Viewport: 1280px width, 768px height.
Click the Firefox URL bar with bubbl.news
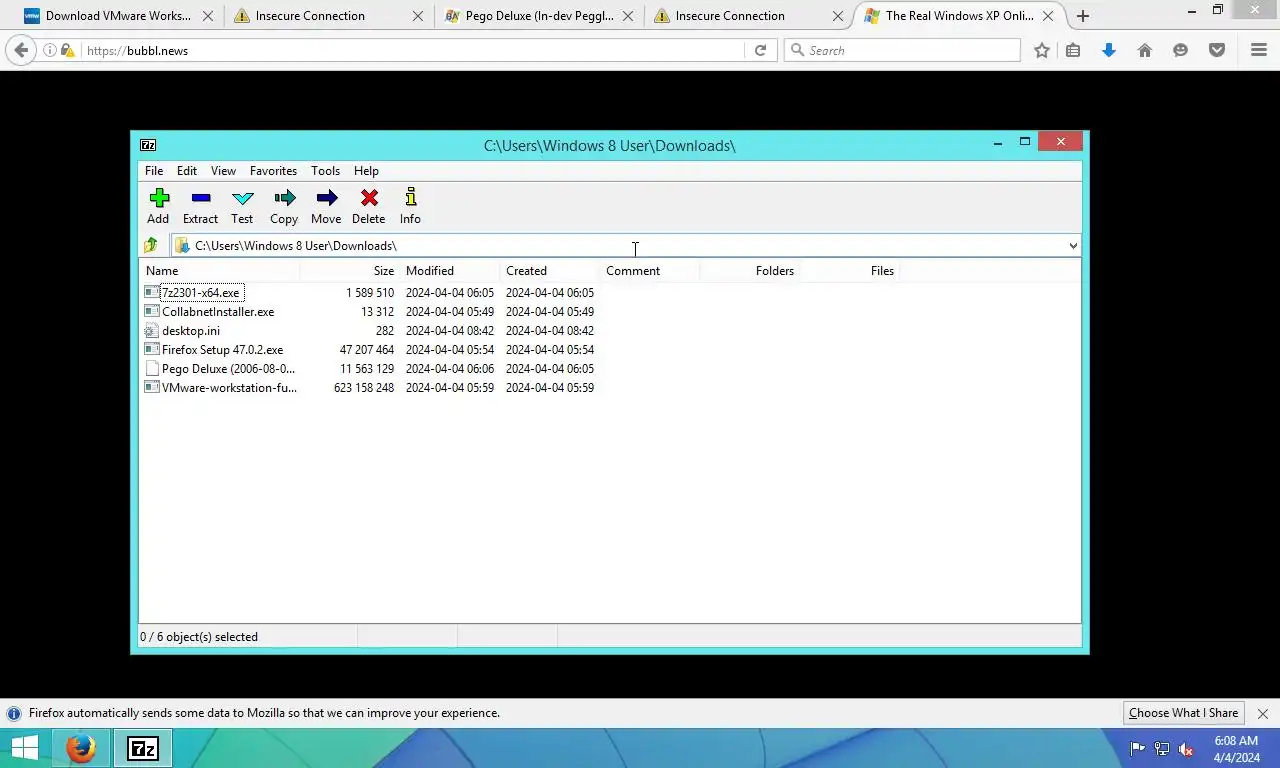pos(414,50)
